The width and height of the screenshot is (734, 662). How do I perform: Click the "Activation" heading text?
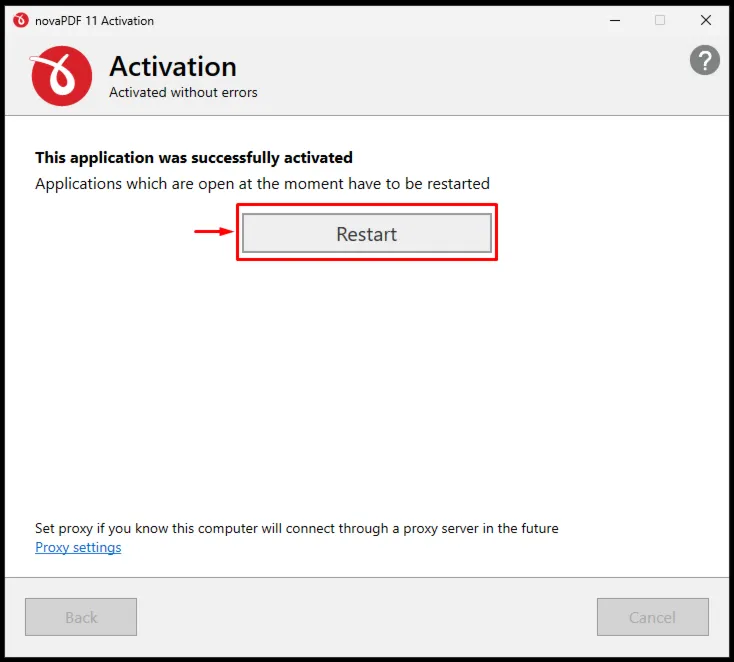(x=173, y=66)
